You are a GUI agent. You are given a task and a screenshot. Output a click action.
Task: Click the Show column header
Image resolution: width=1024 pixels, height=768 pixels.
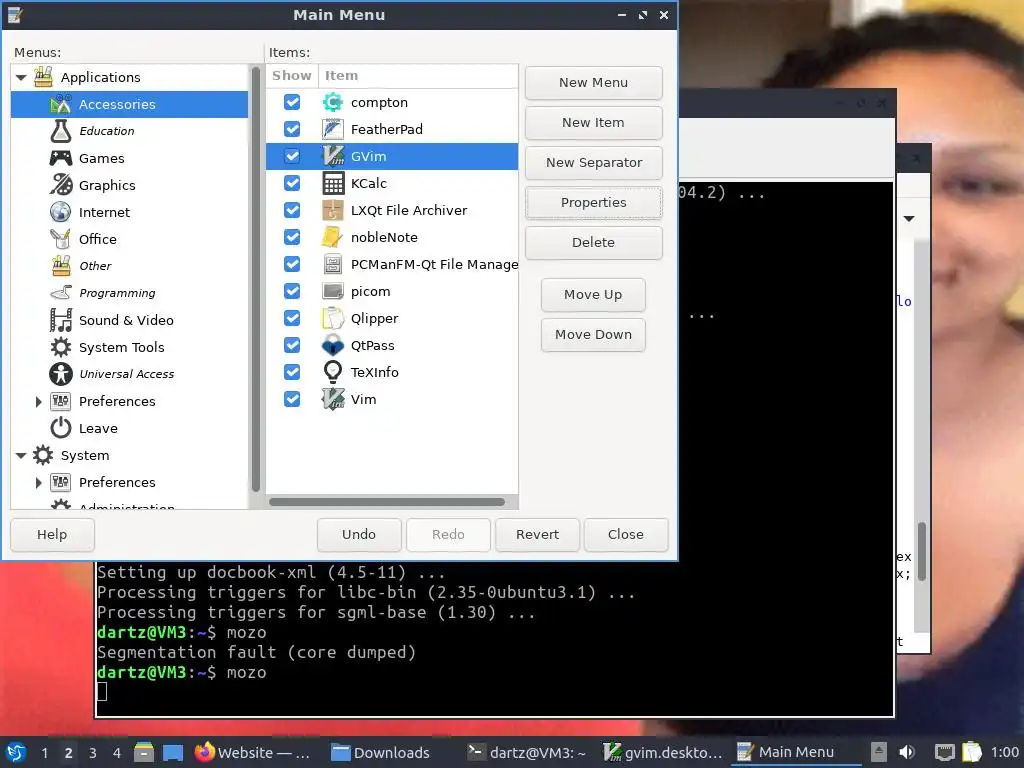[x=292, y=76]
